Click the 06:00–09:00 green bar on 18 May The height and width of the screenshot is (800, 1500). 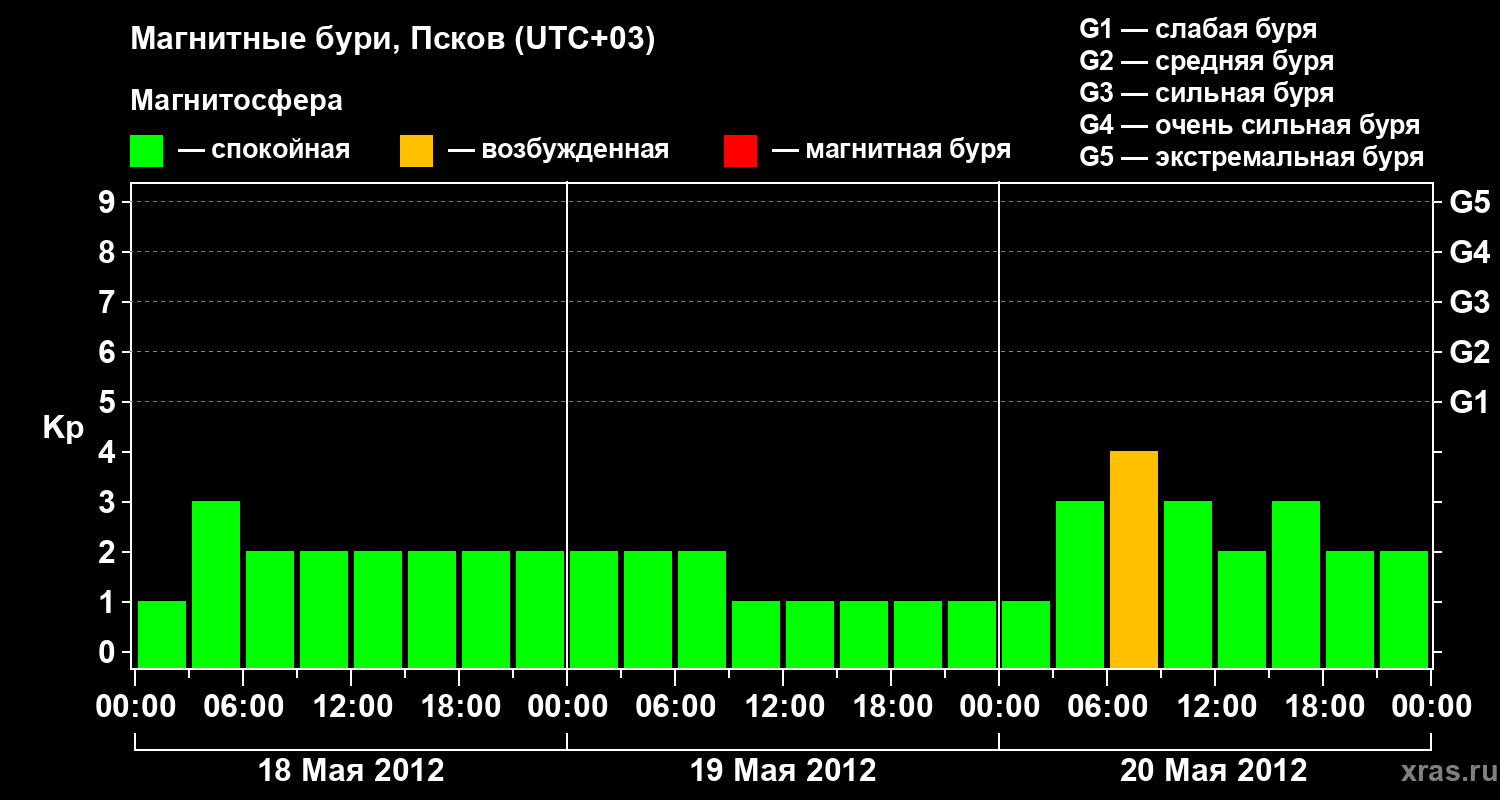270,609
